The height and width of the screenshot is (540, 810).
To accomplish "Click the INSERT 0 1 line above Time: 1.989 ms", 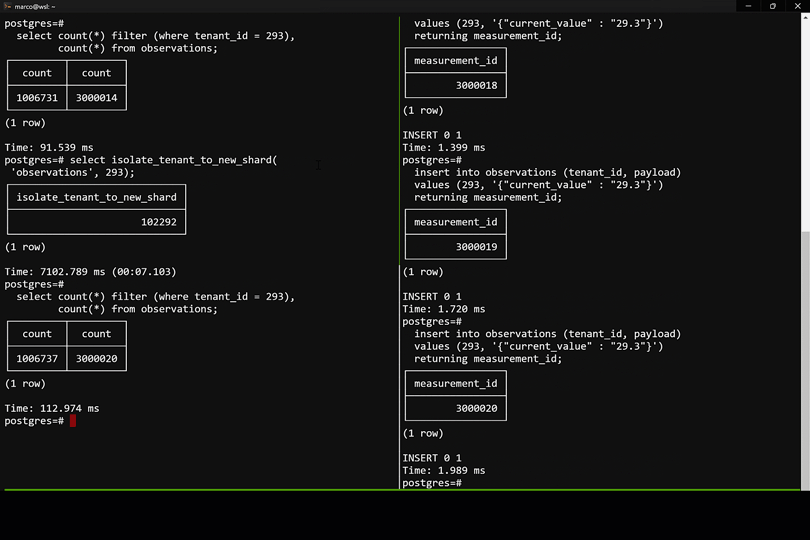I will coord(432,458).
